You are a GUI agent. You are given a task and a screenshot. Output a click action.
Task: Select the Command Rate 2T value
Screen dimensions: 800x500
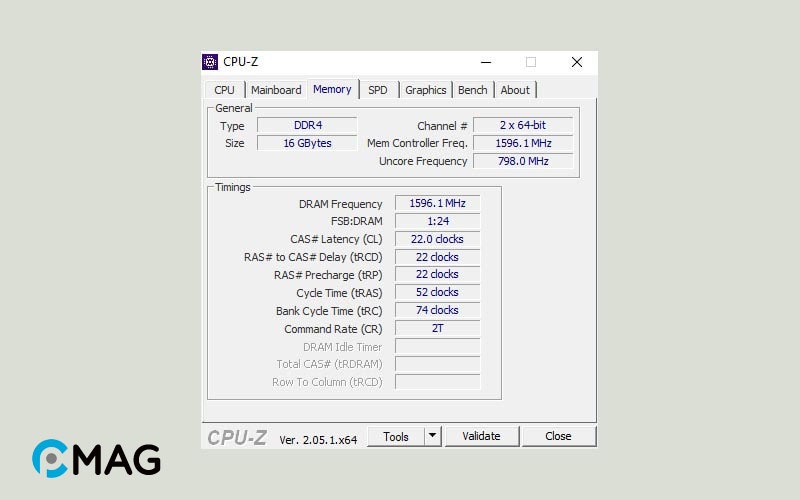pos(437,328)
